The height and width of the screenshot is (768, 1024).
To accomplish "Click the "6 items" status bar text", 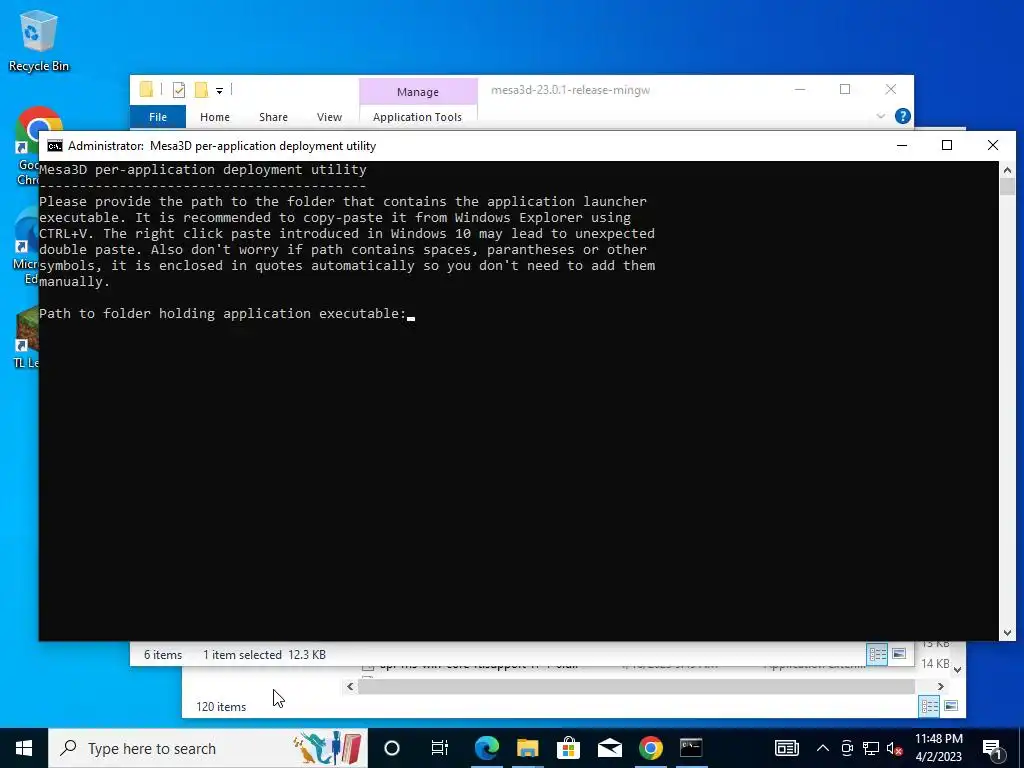I will [163, 655].
